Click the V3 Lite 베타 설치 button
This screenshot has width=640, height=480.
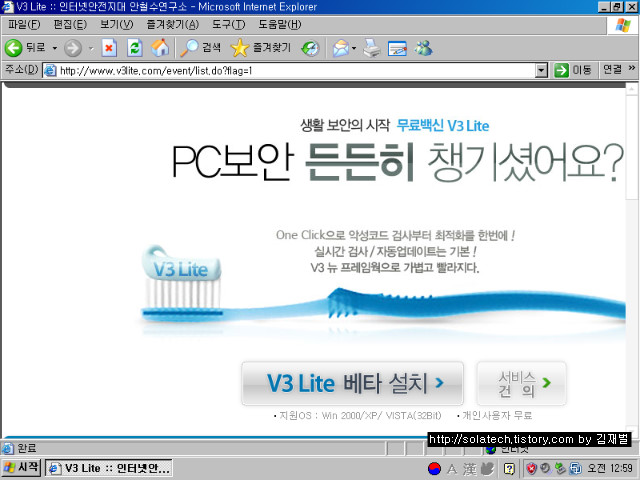[x=352, y=383]
